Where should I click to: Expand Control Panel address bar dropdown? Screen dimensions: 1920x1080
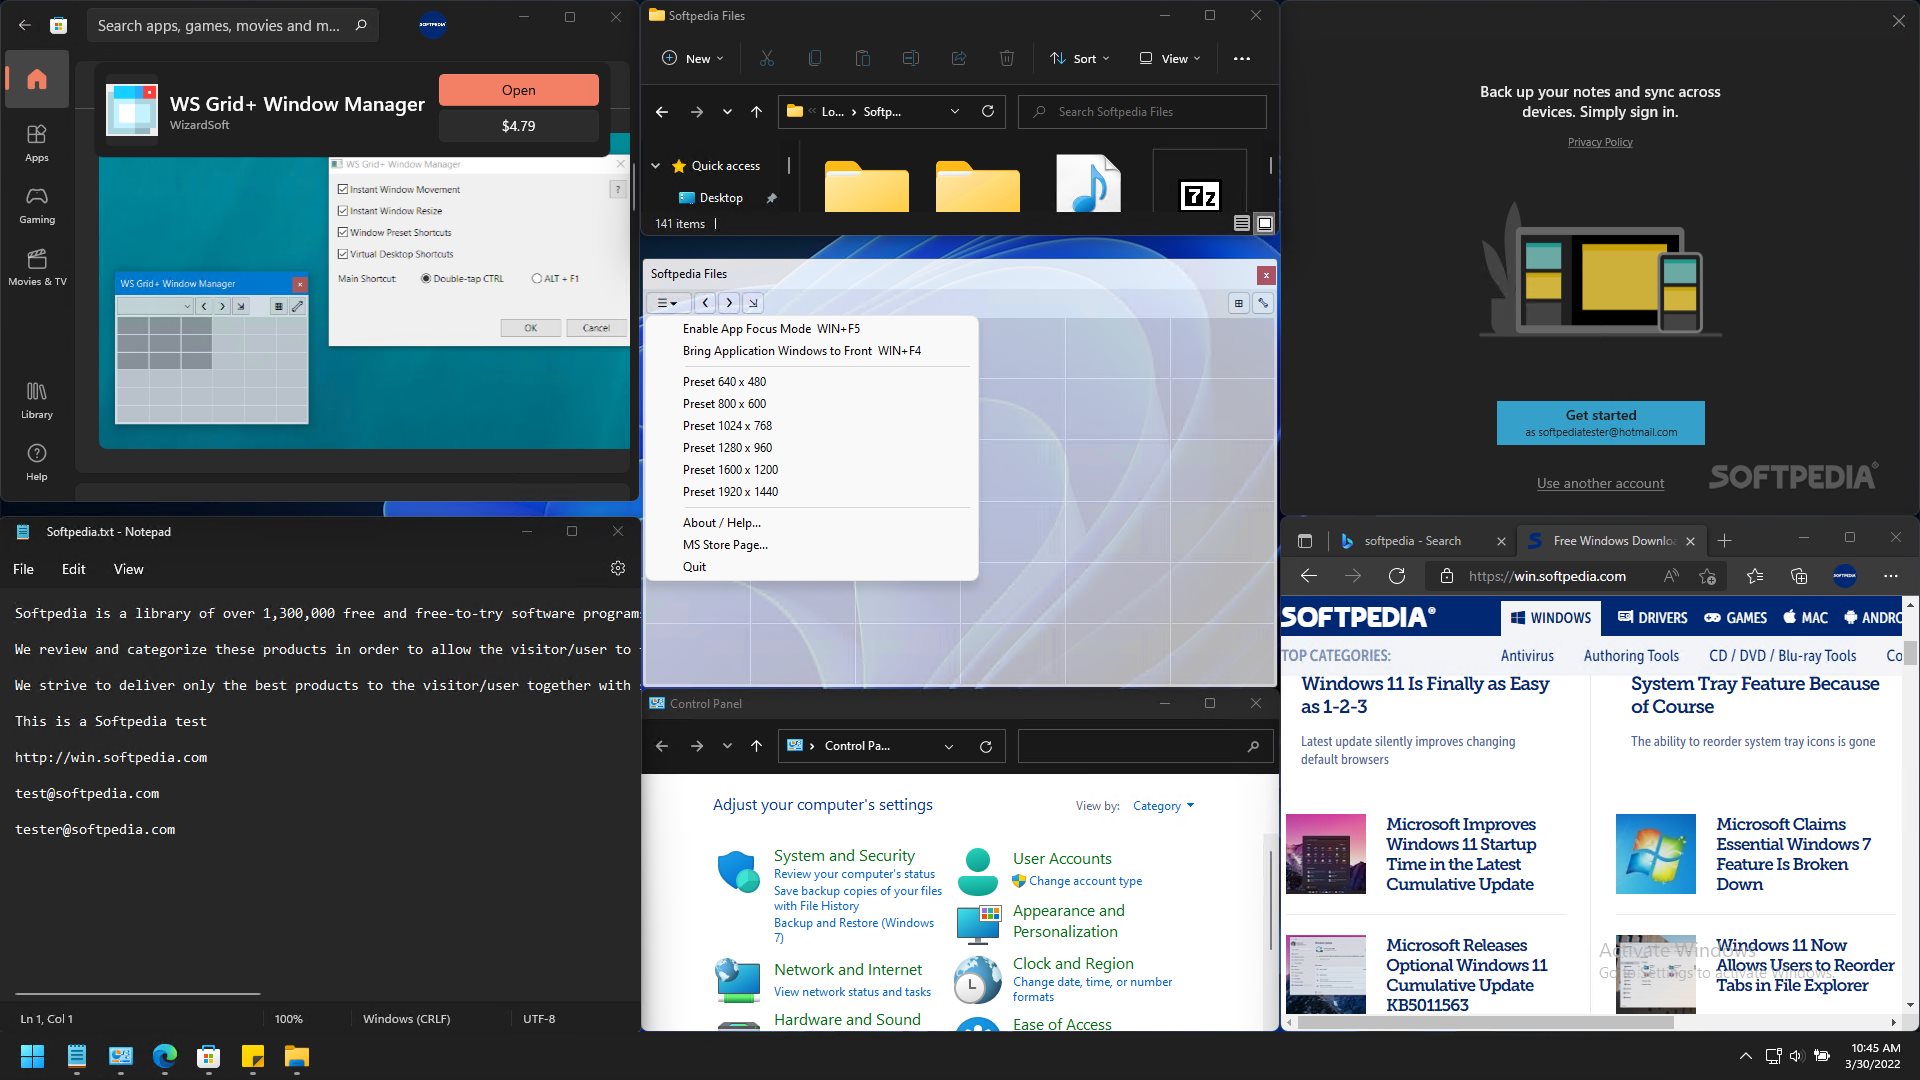point(949,746)
